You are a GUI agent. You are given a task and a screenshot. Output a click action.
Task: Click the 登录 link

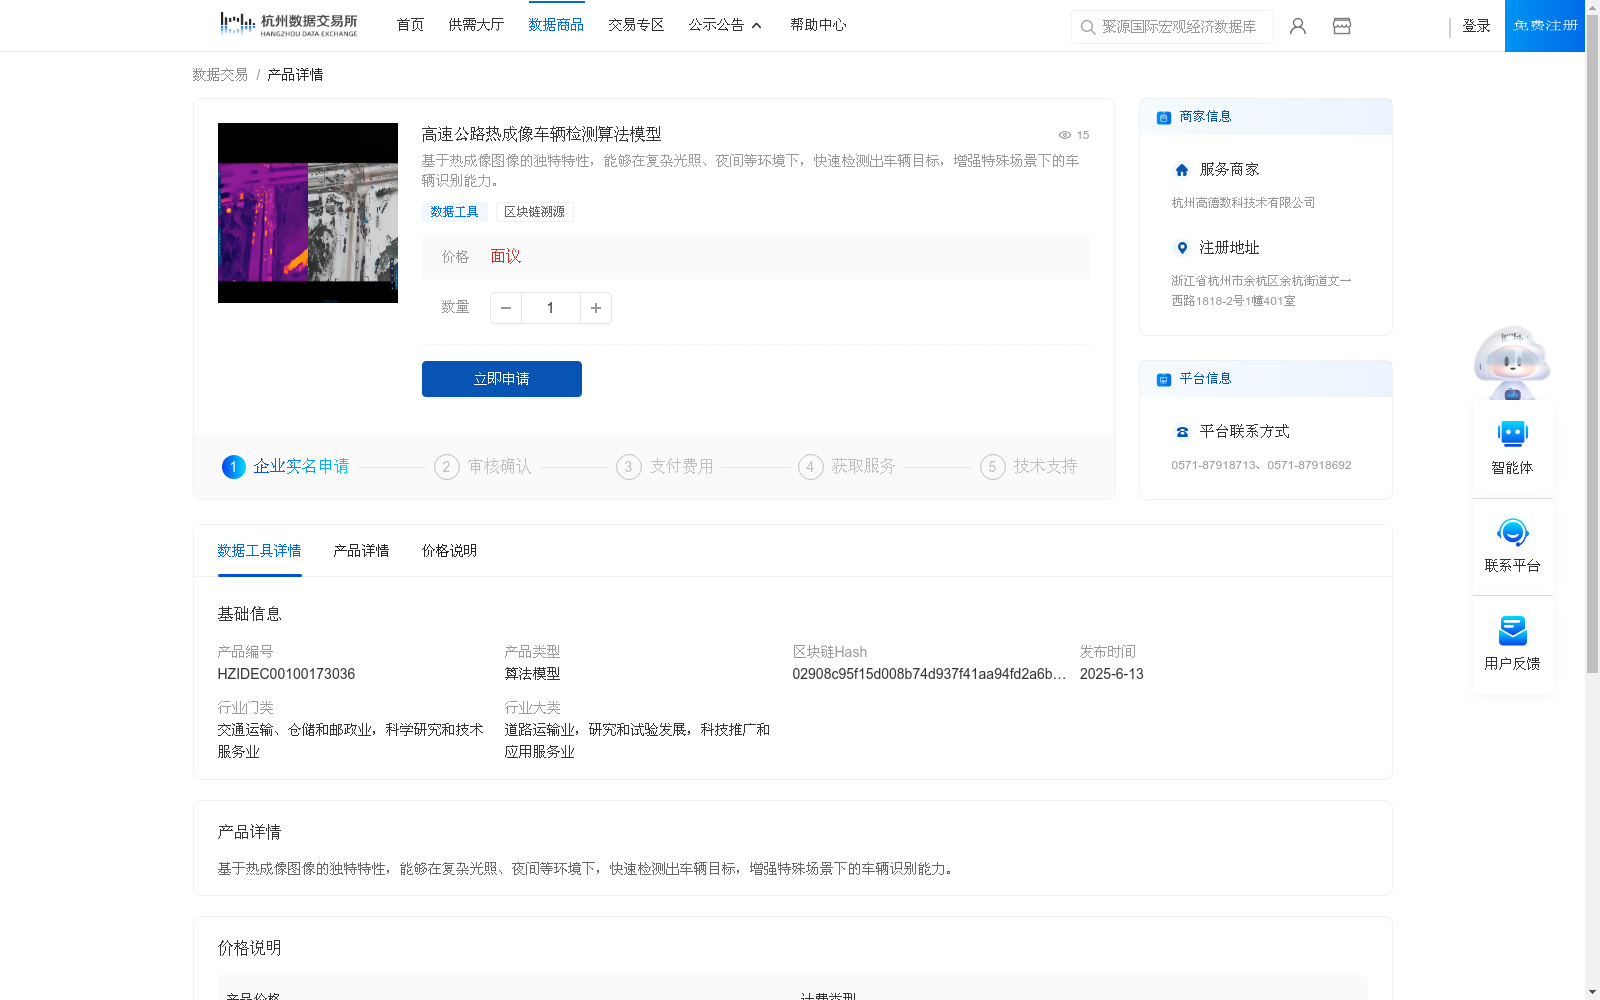click(1476, 26)
